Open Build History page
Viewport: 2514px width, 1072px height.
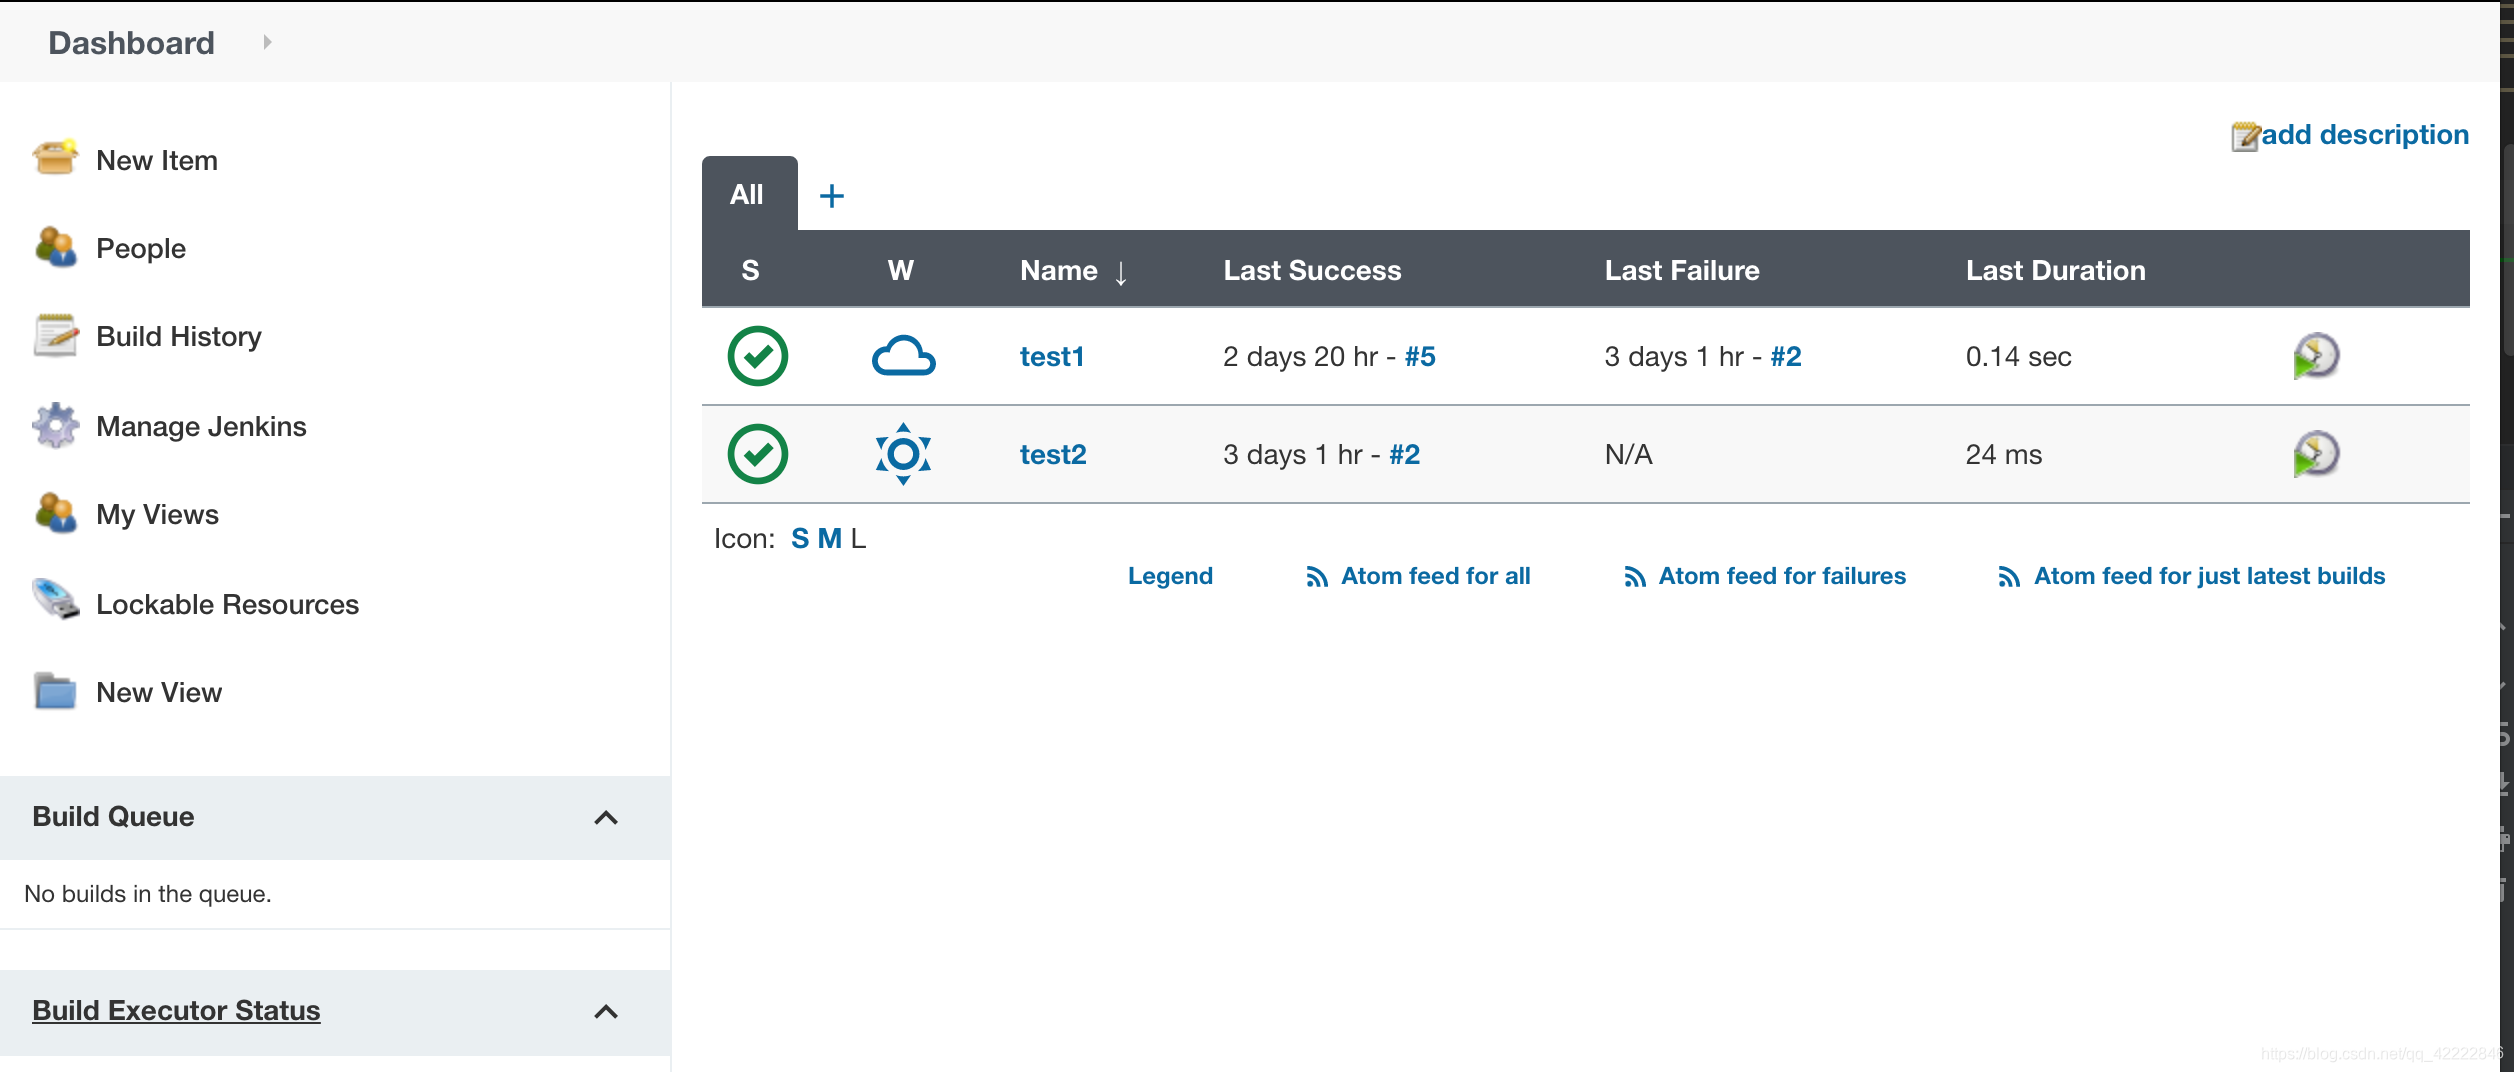tap(179, 336)
